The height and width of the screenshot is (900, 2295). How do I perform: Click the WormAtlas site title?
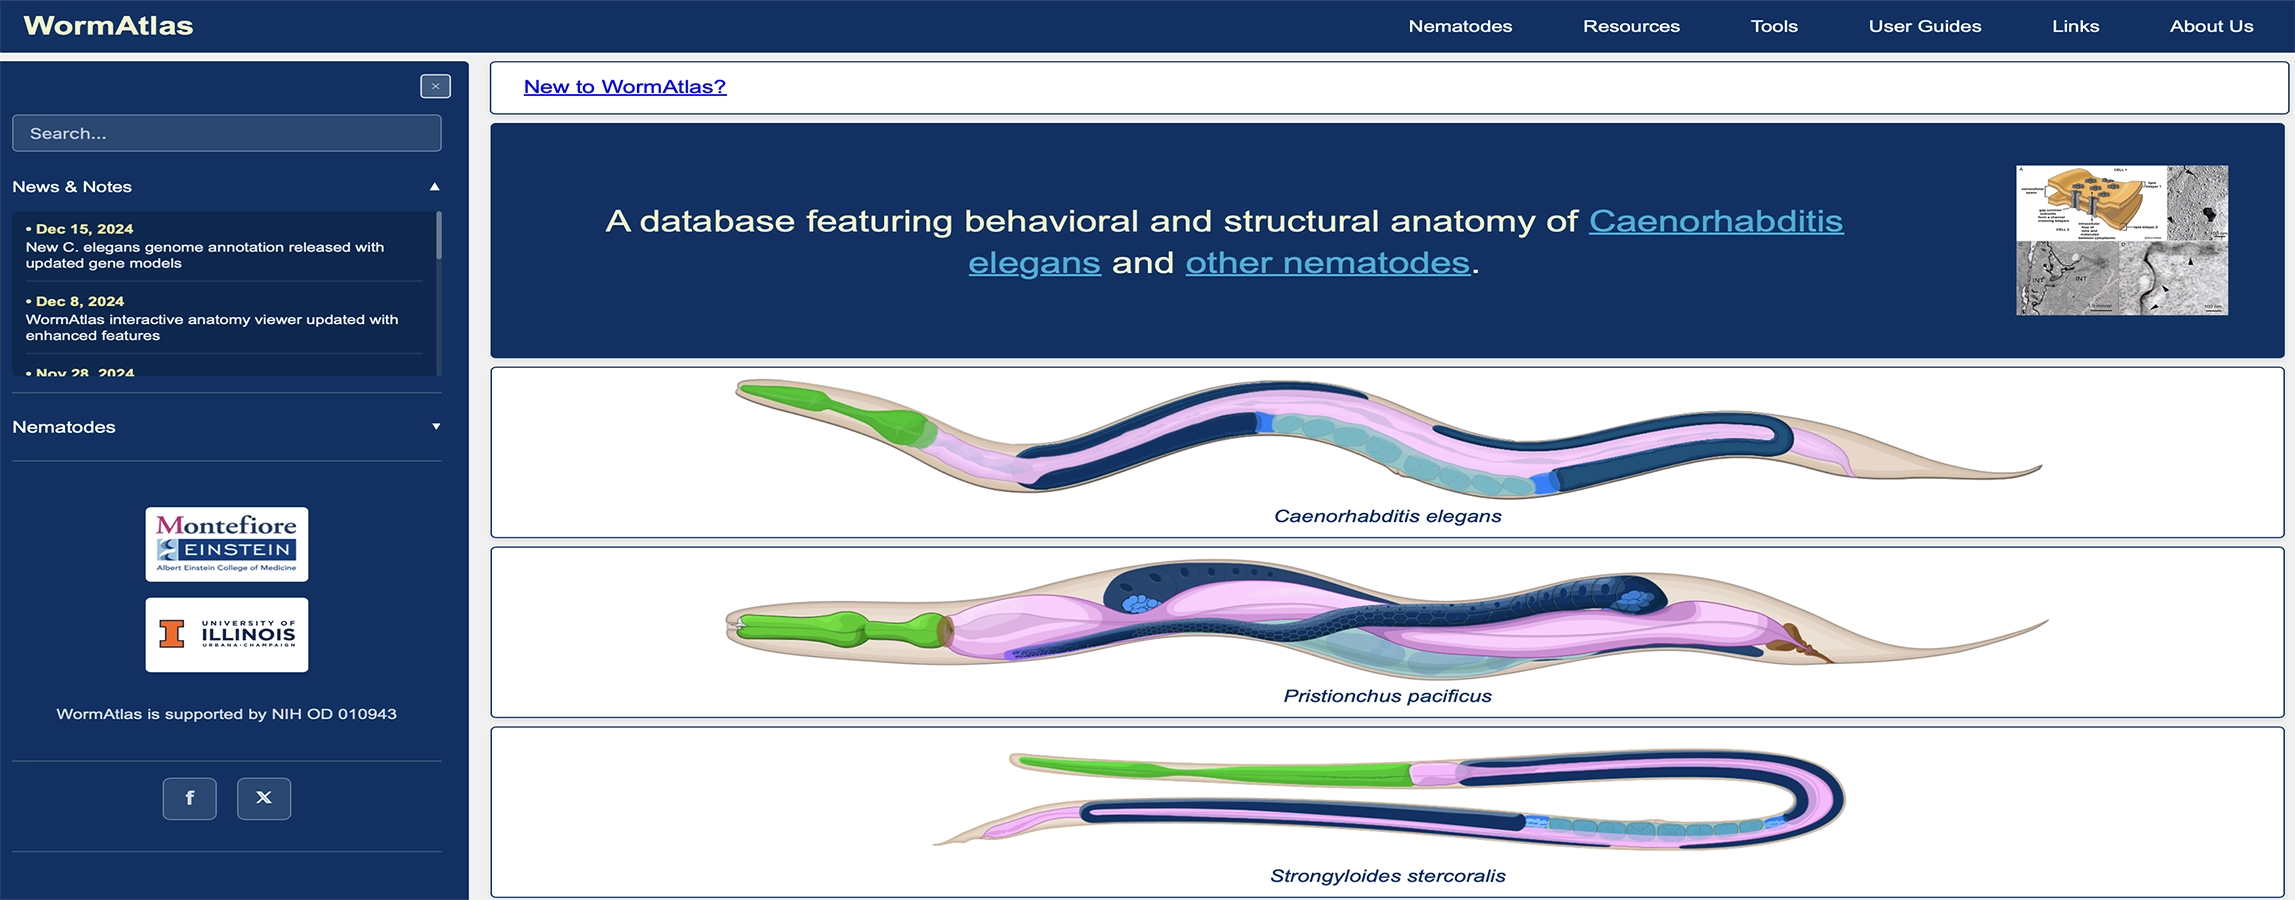coord(108,26)
